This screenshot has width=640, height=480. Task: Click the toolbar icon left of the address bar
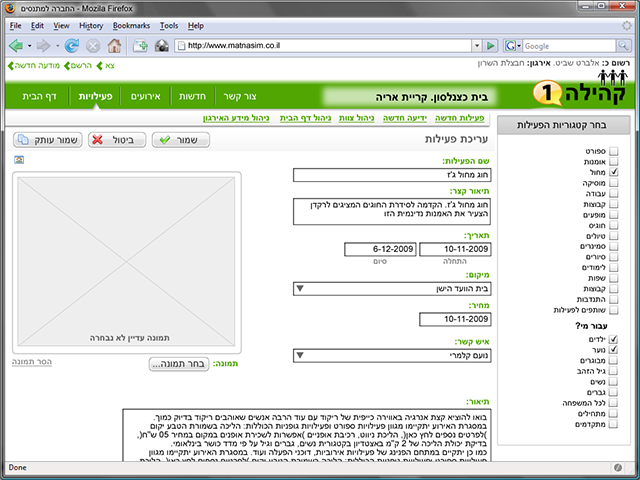pos(162,46)
